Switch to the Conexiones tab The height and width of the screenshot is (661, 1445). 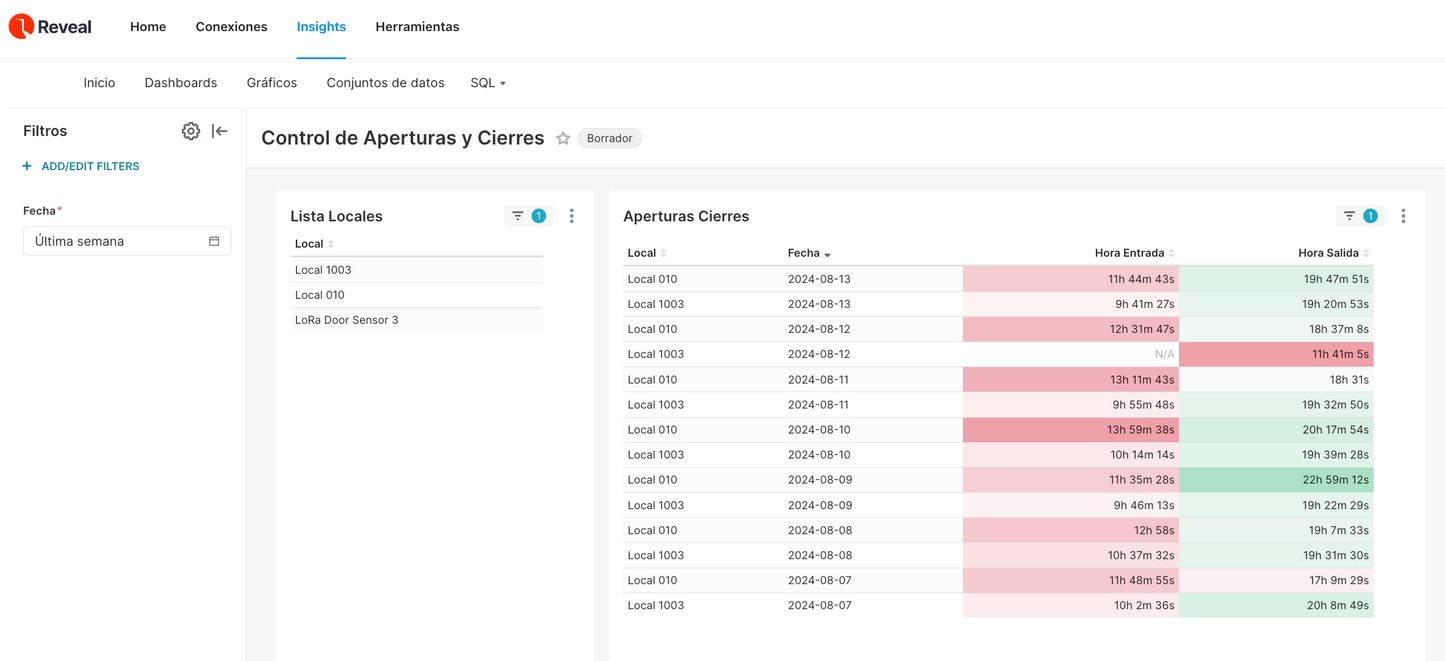[231, 27]
